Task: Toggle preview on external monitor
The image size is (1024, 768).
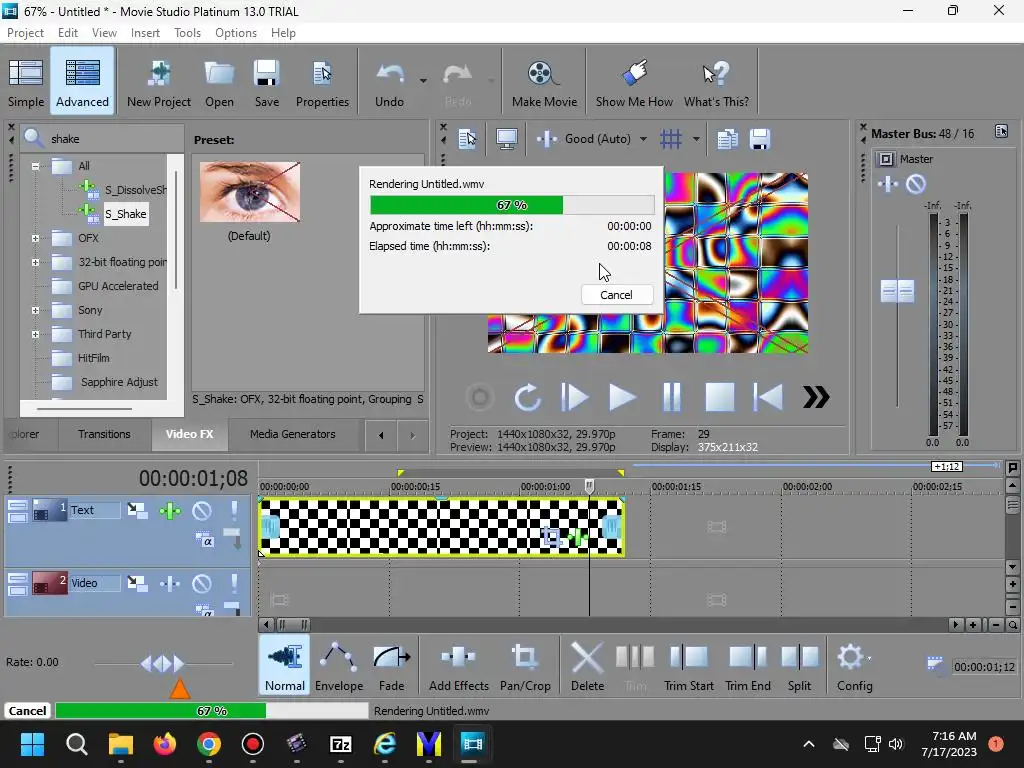Action: pyautogui.click(x=507, y=139)
